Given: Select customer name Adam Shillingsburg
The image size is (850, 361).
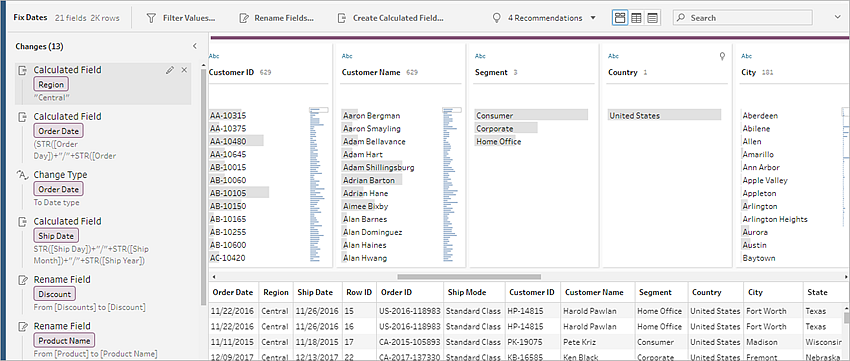Looking at the screenshot, I should coord(378,167).
